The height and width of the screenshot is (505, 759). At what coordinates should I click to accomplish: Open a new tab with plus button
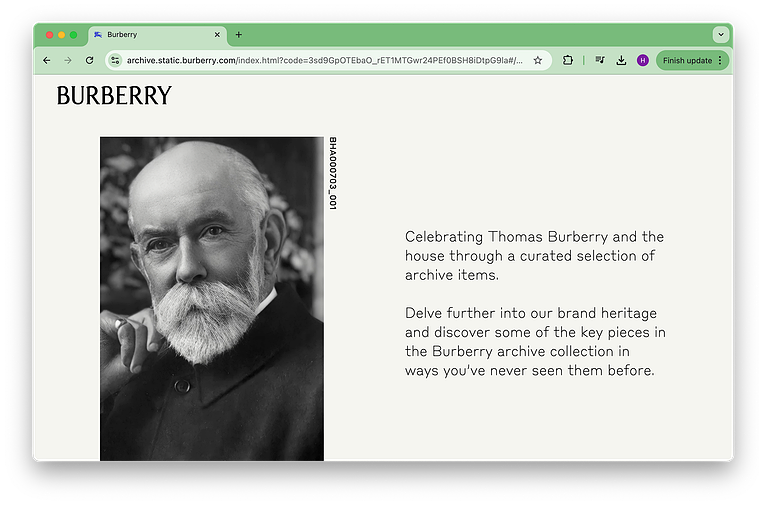(239, 35)
